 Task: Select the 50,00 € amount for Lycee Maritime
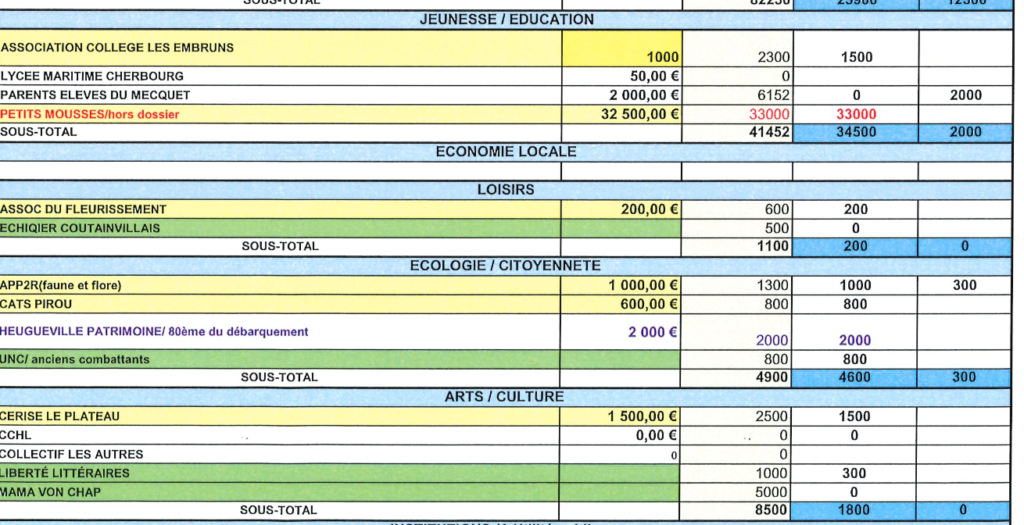[x=654, y=76]
